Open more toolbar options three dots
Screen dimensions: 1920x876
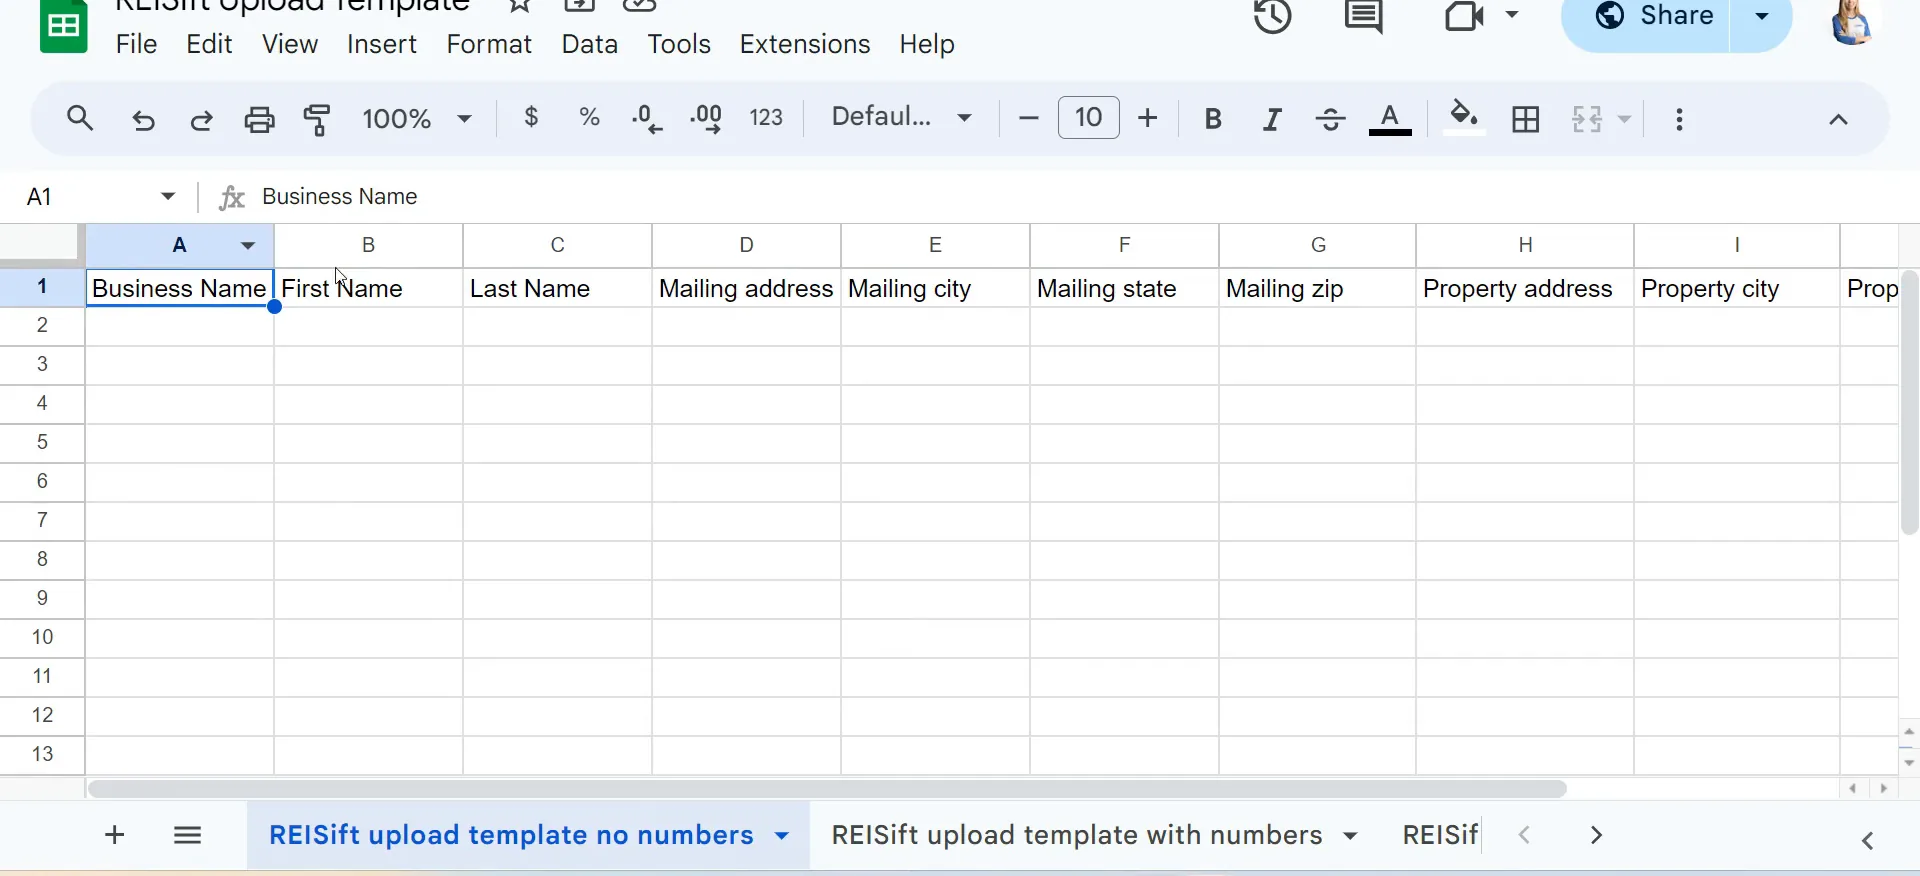pyautogui.click(x=1680, y=120)
